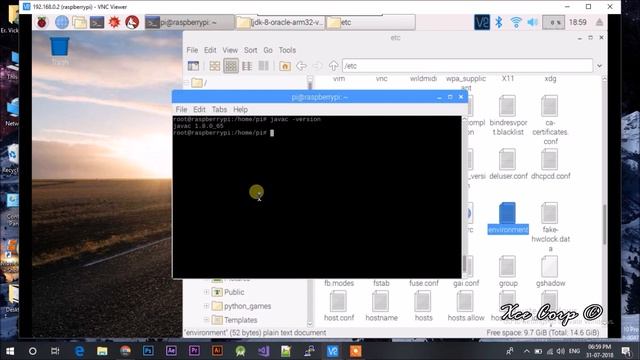Switch to detailed list view
Viewport: 640px width, 360px height.
point(247,66)
